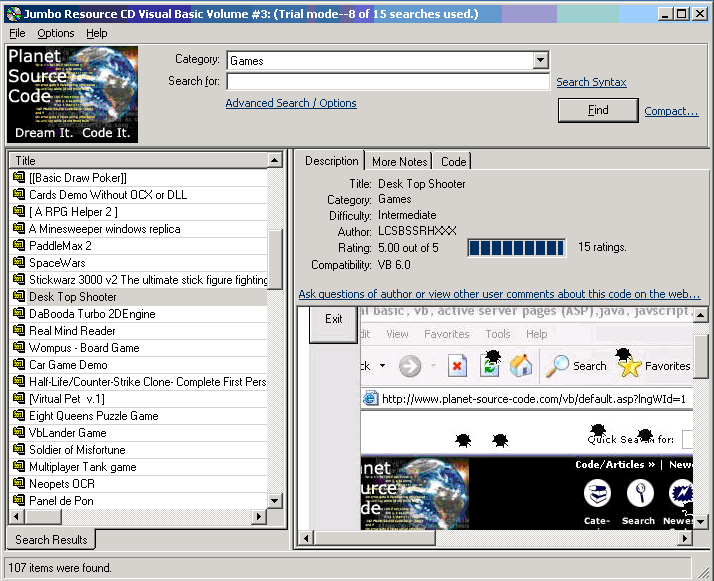Select the title SpaceWars

pyautogui.click(x=57, y=263)
